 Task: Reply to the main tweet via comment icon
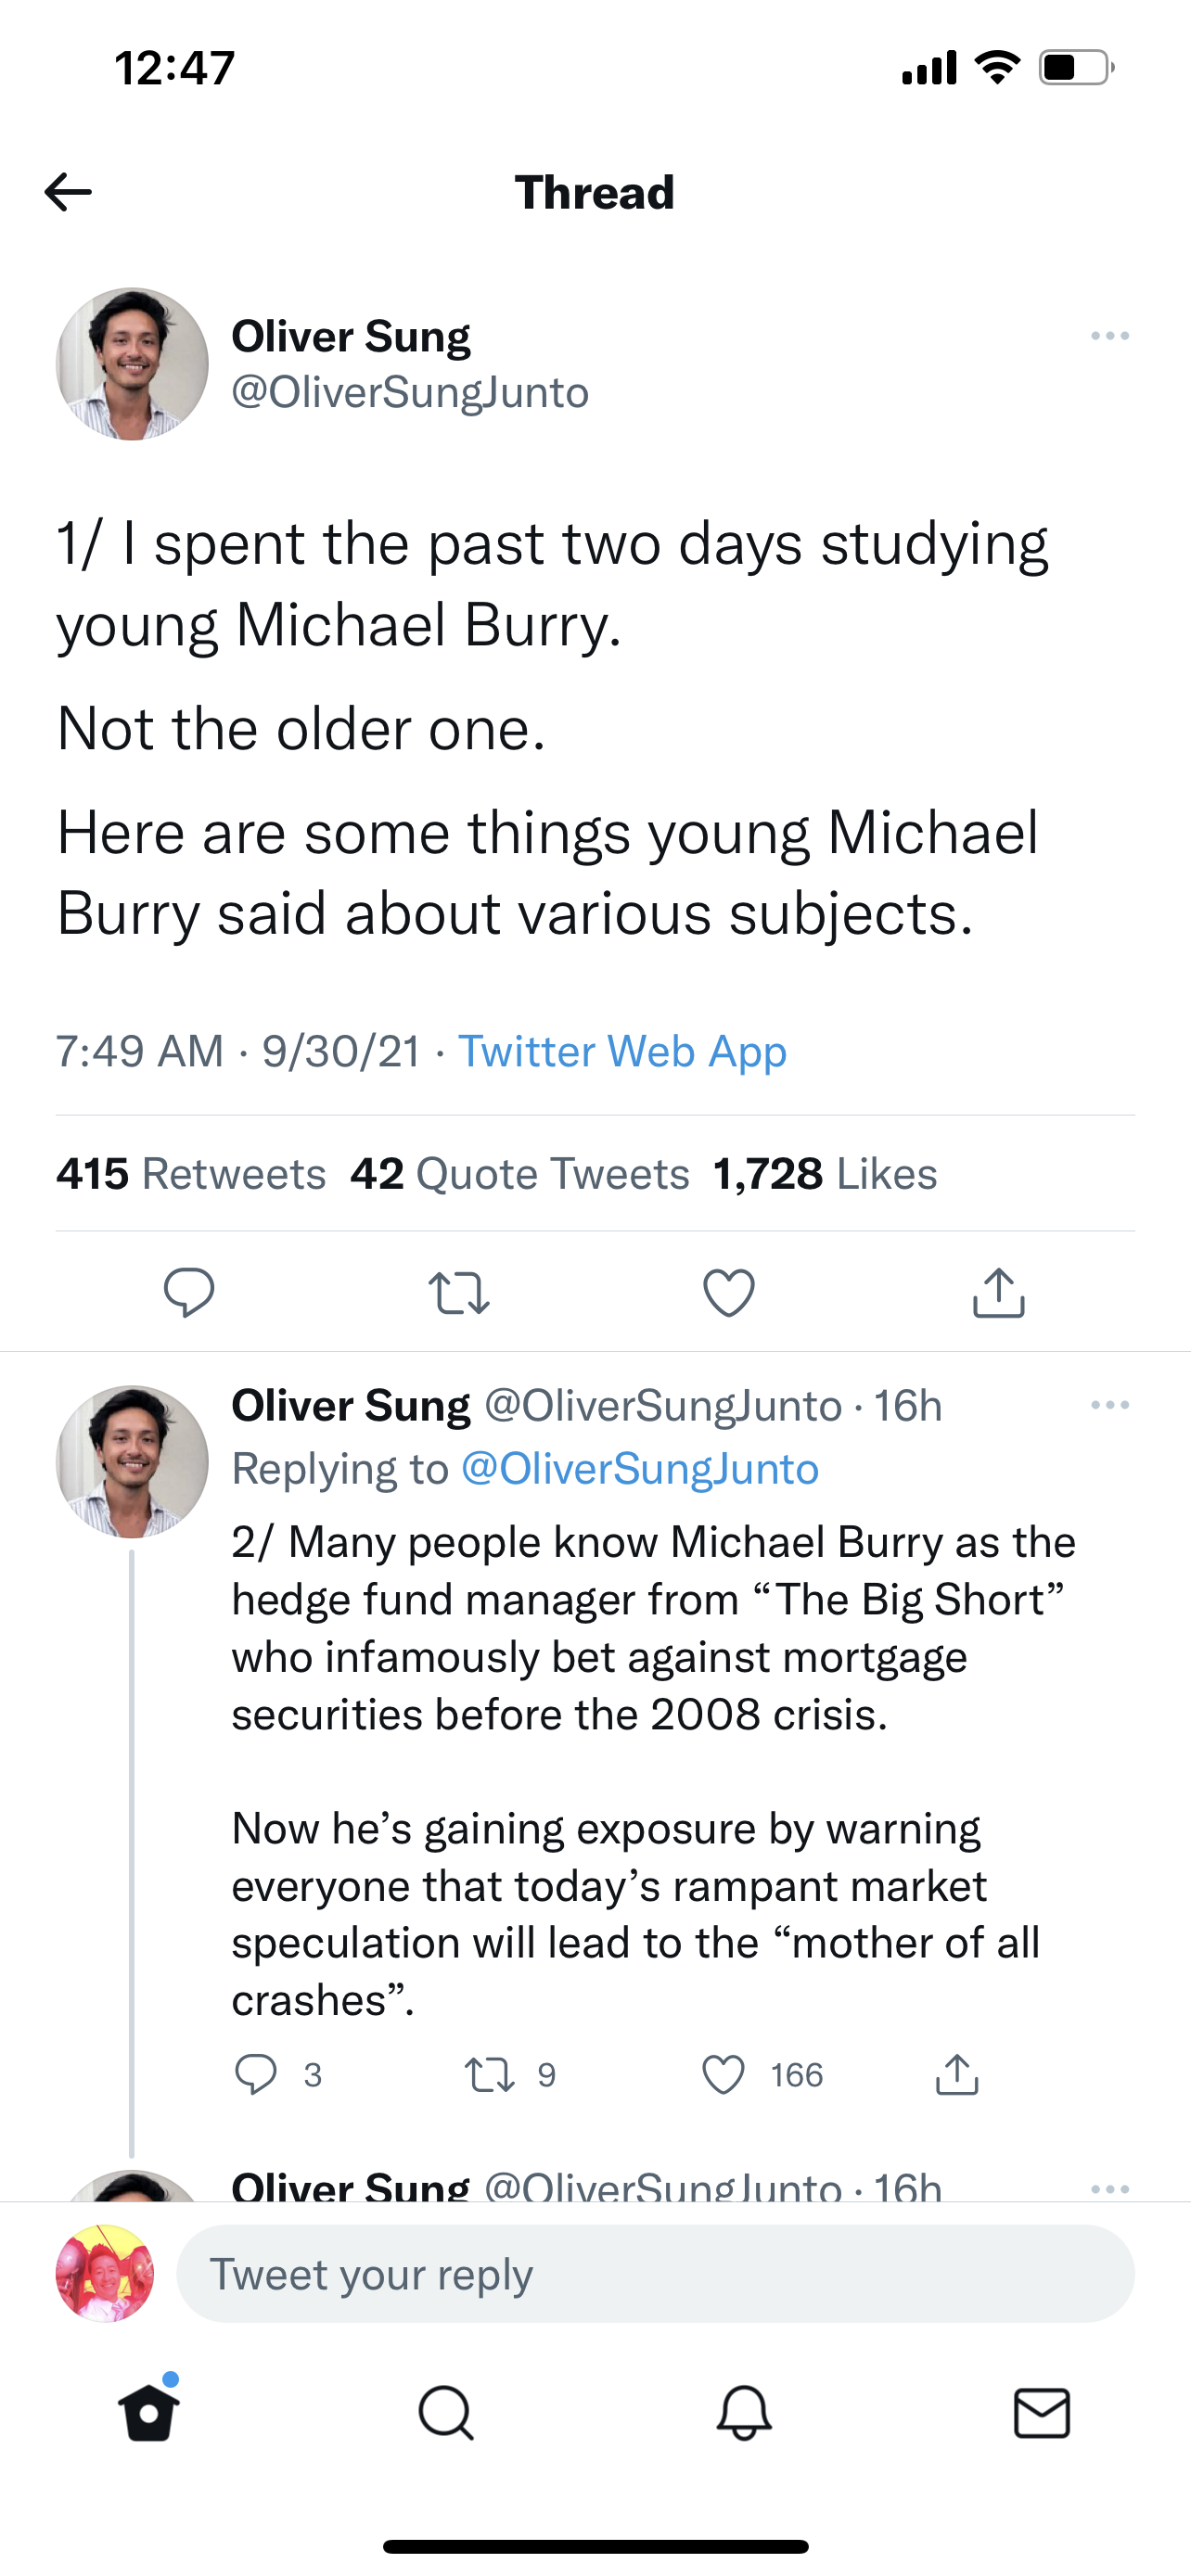coord(189,1292)
